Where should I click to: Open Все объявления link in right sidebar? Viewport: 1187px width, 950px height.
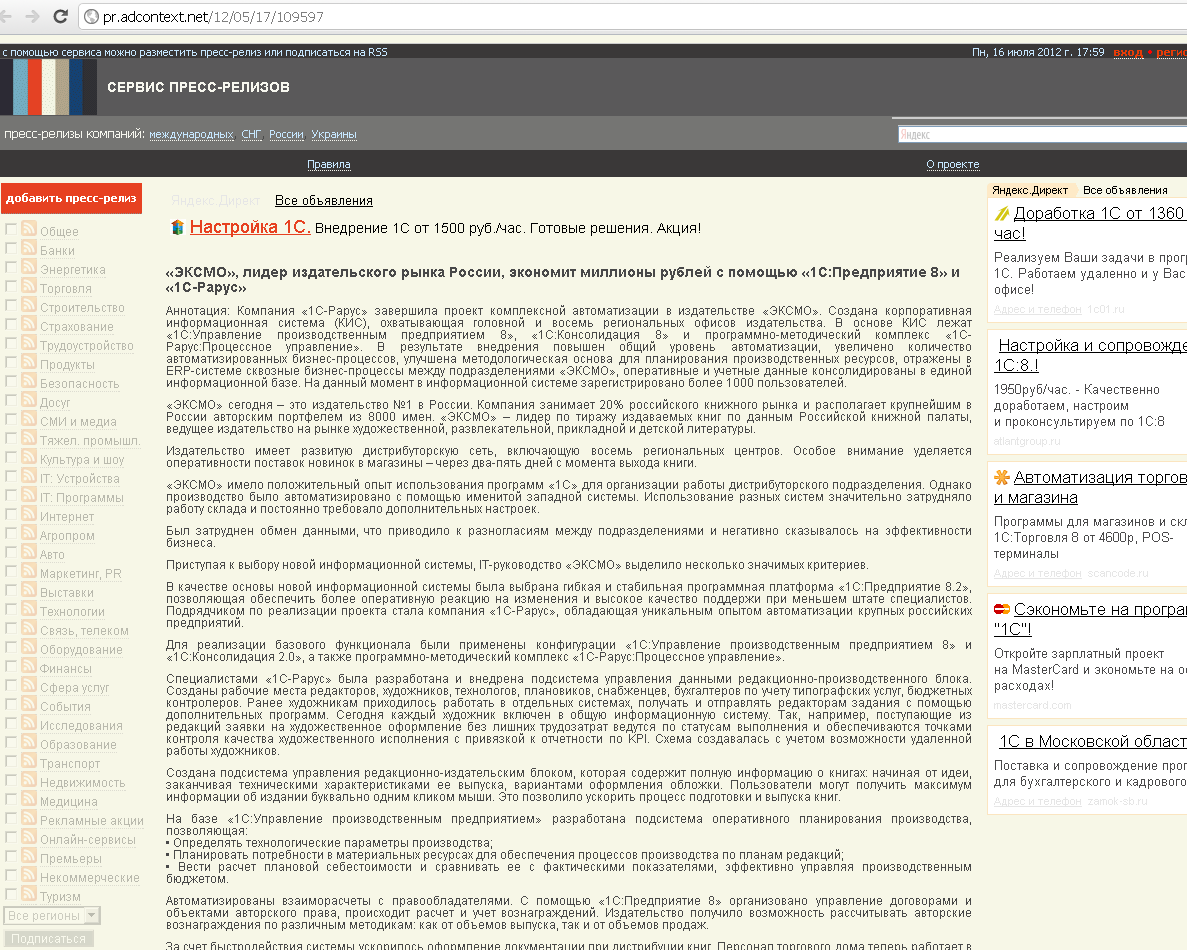tap(1125, 190)
